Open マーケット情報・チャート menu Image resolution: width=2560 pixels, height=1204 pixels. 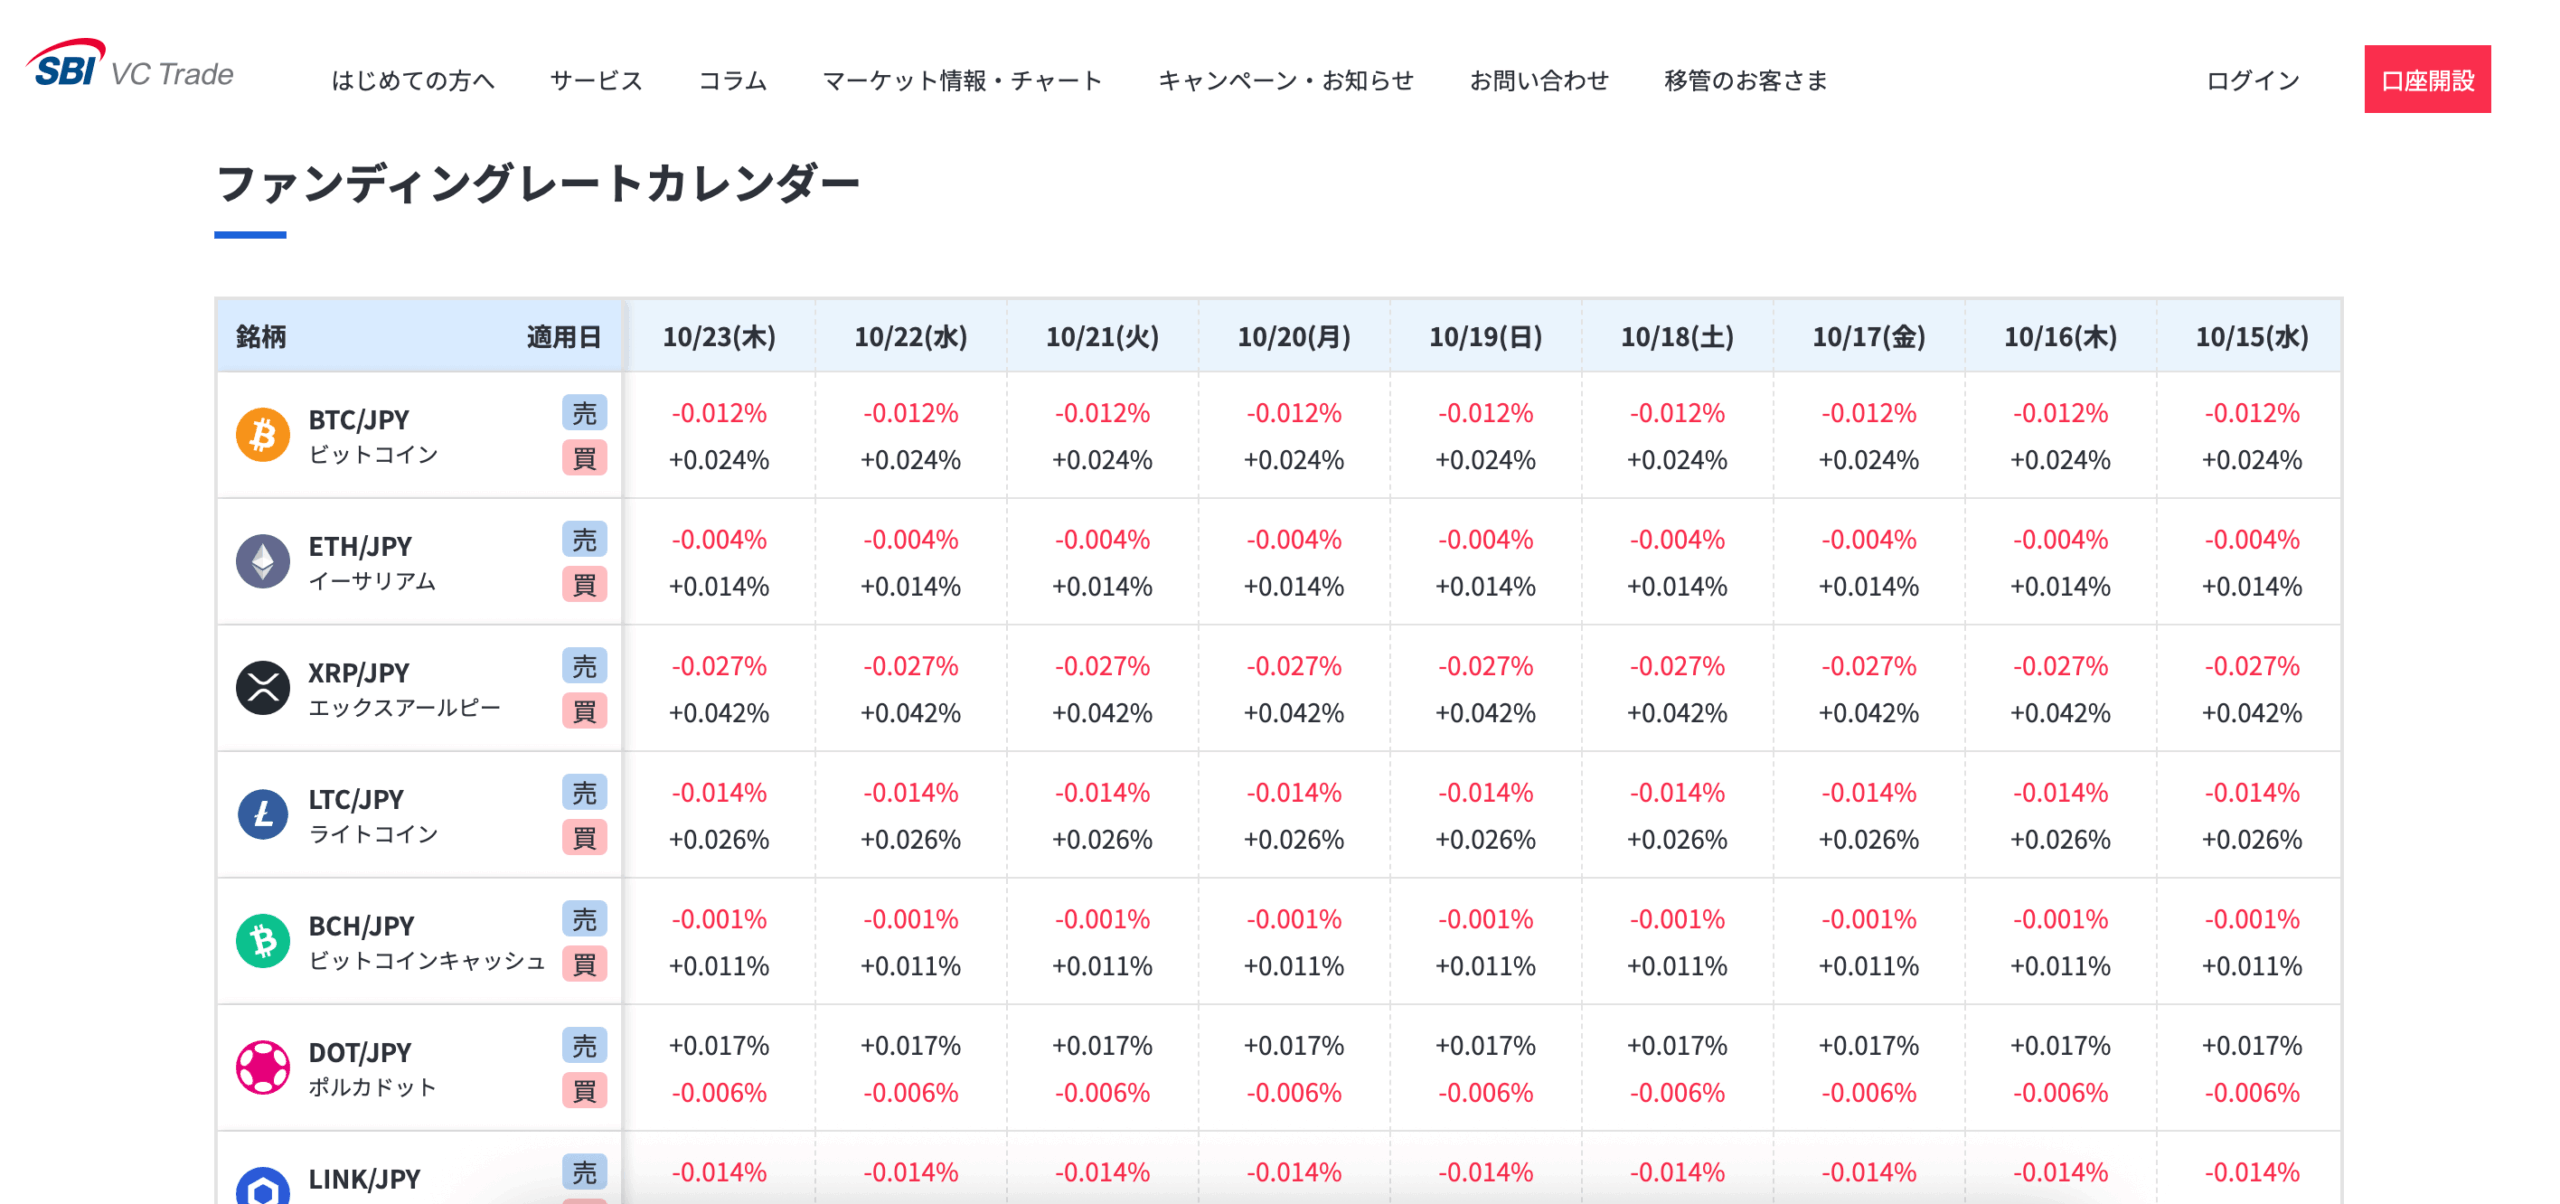[962, 80]
